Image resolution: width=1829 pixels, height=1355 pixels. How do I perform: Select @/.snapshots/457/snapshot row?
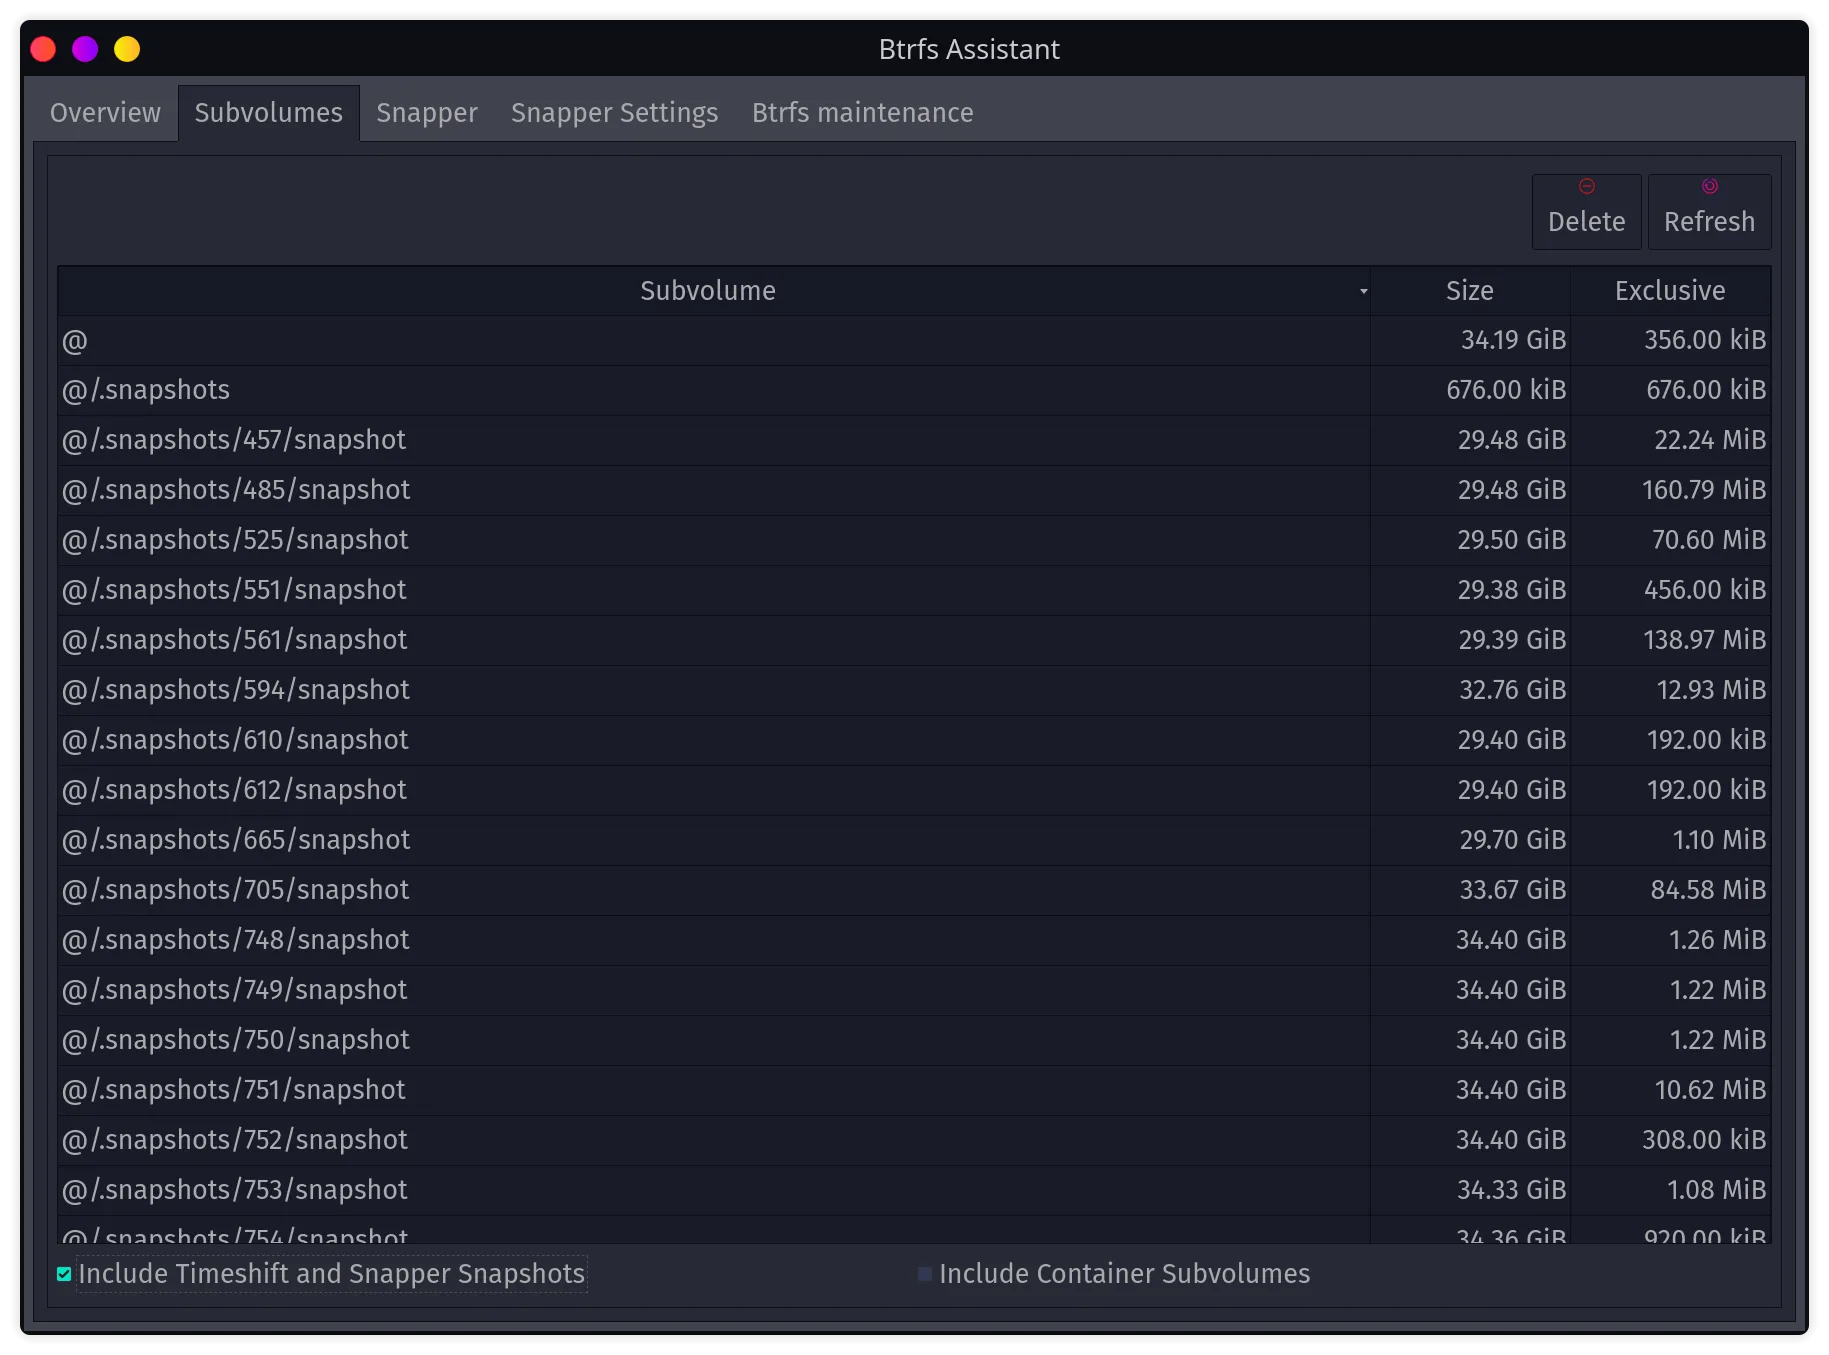coord(914,441)
